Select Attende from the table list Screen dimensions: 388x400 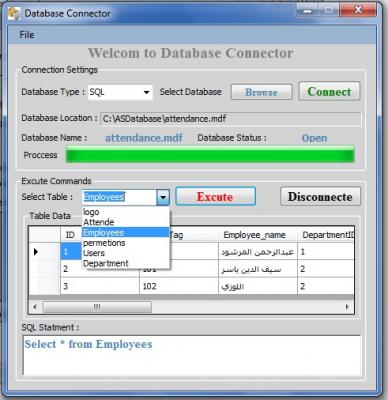click(x=126, y=222)
